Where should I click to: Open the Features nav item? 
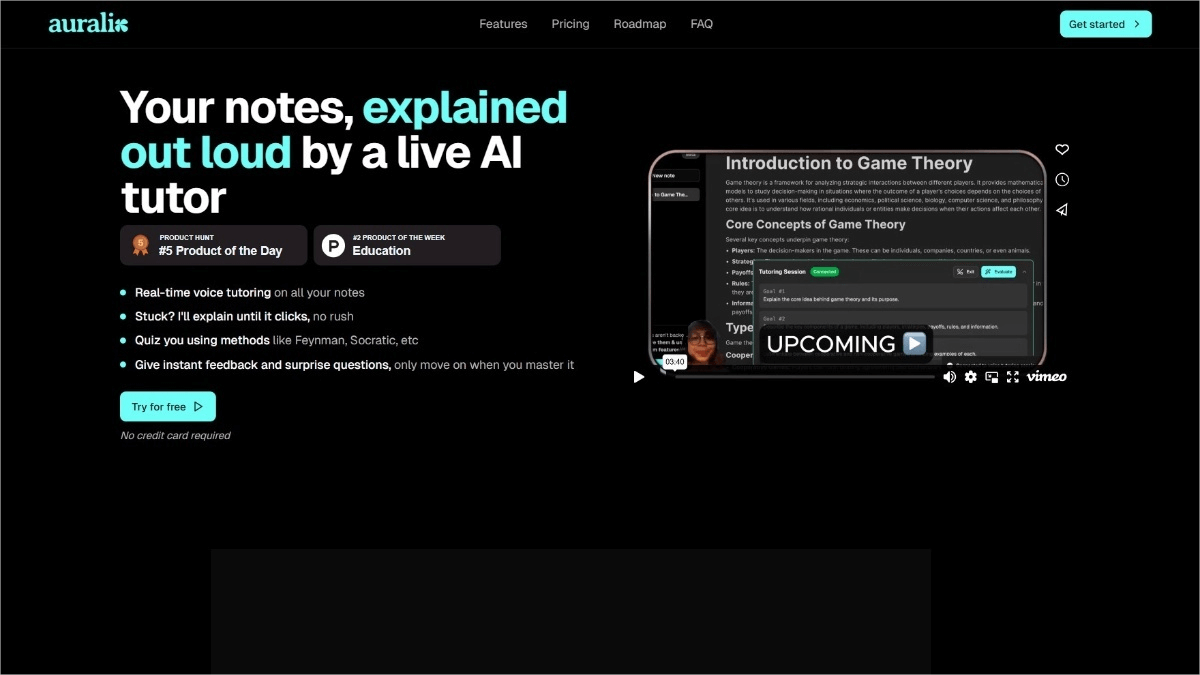click(503, 24)
